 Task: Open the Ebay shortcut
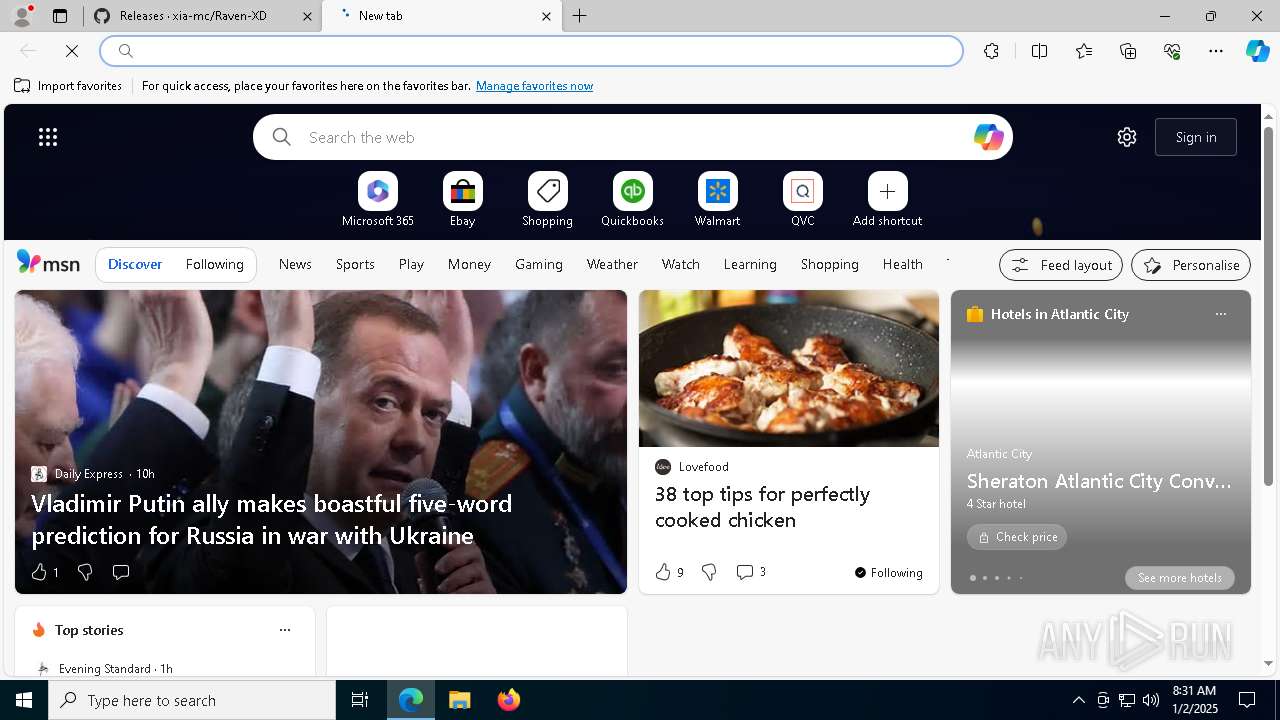click(463, 200)
